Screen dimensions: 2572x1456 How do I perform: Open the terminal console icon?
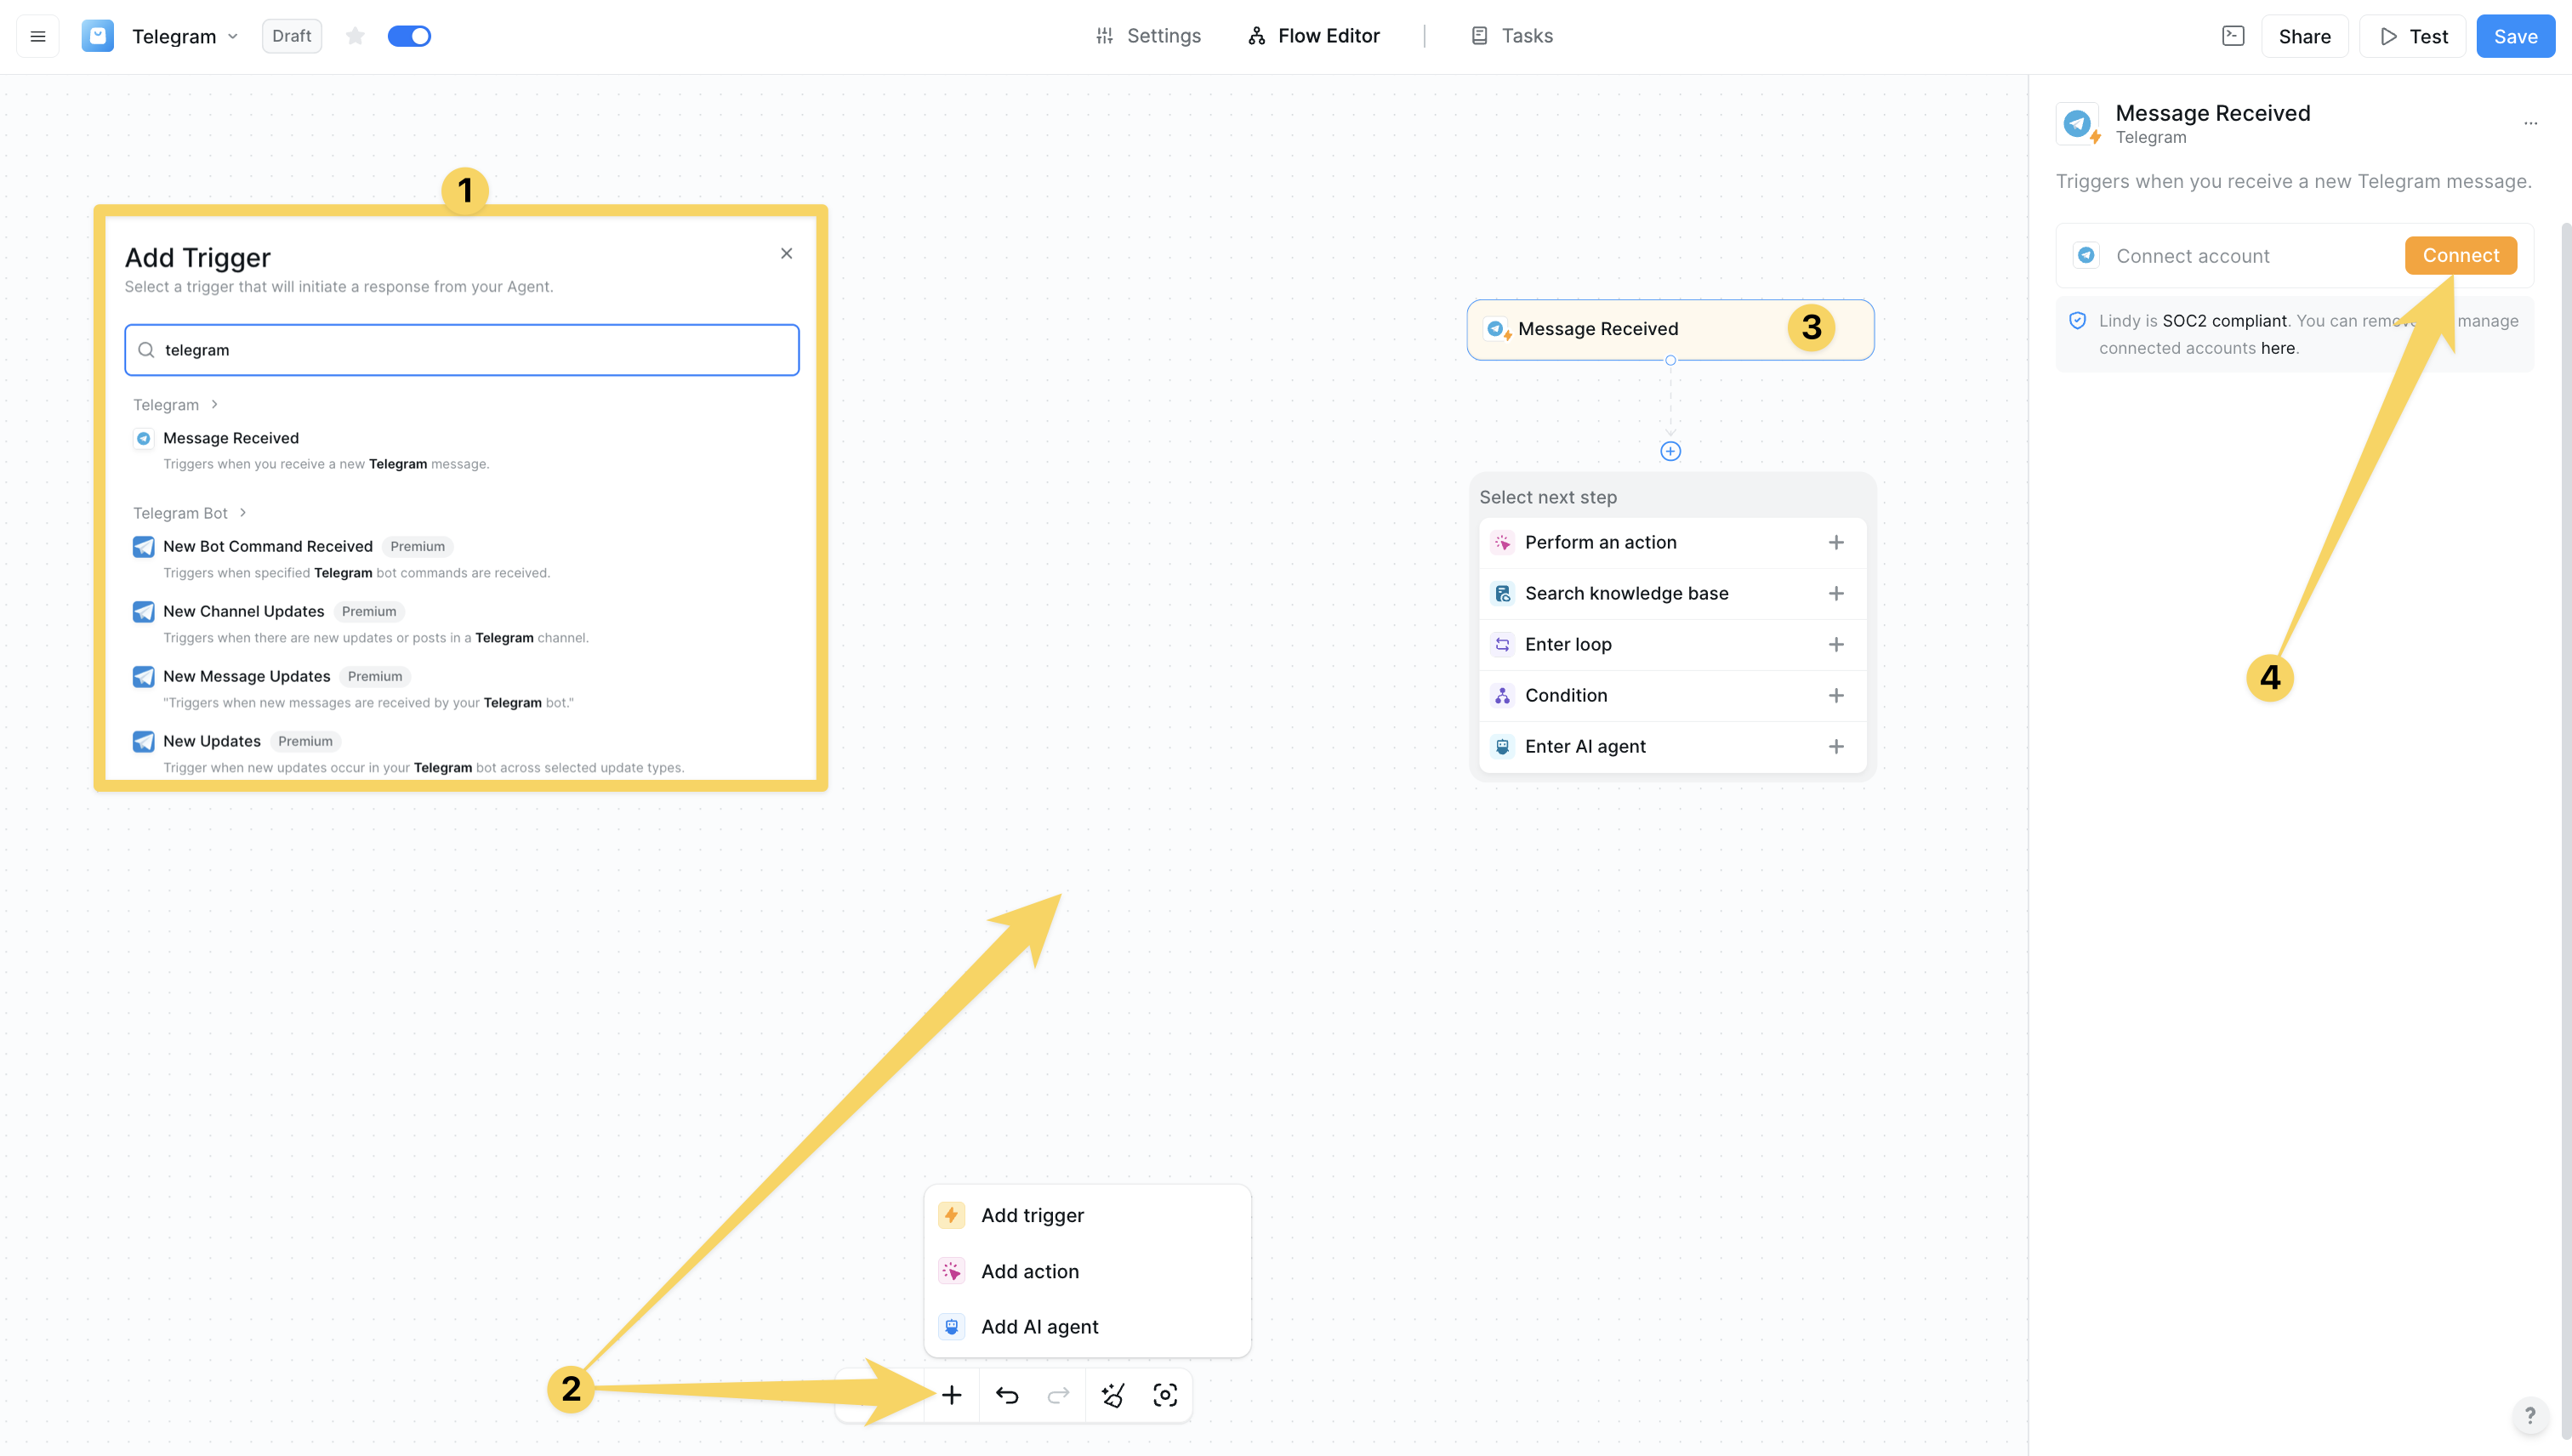click(x=2233, y=36)
